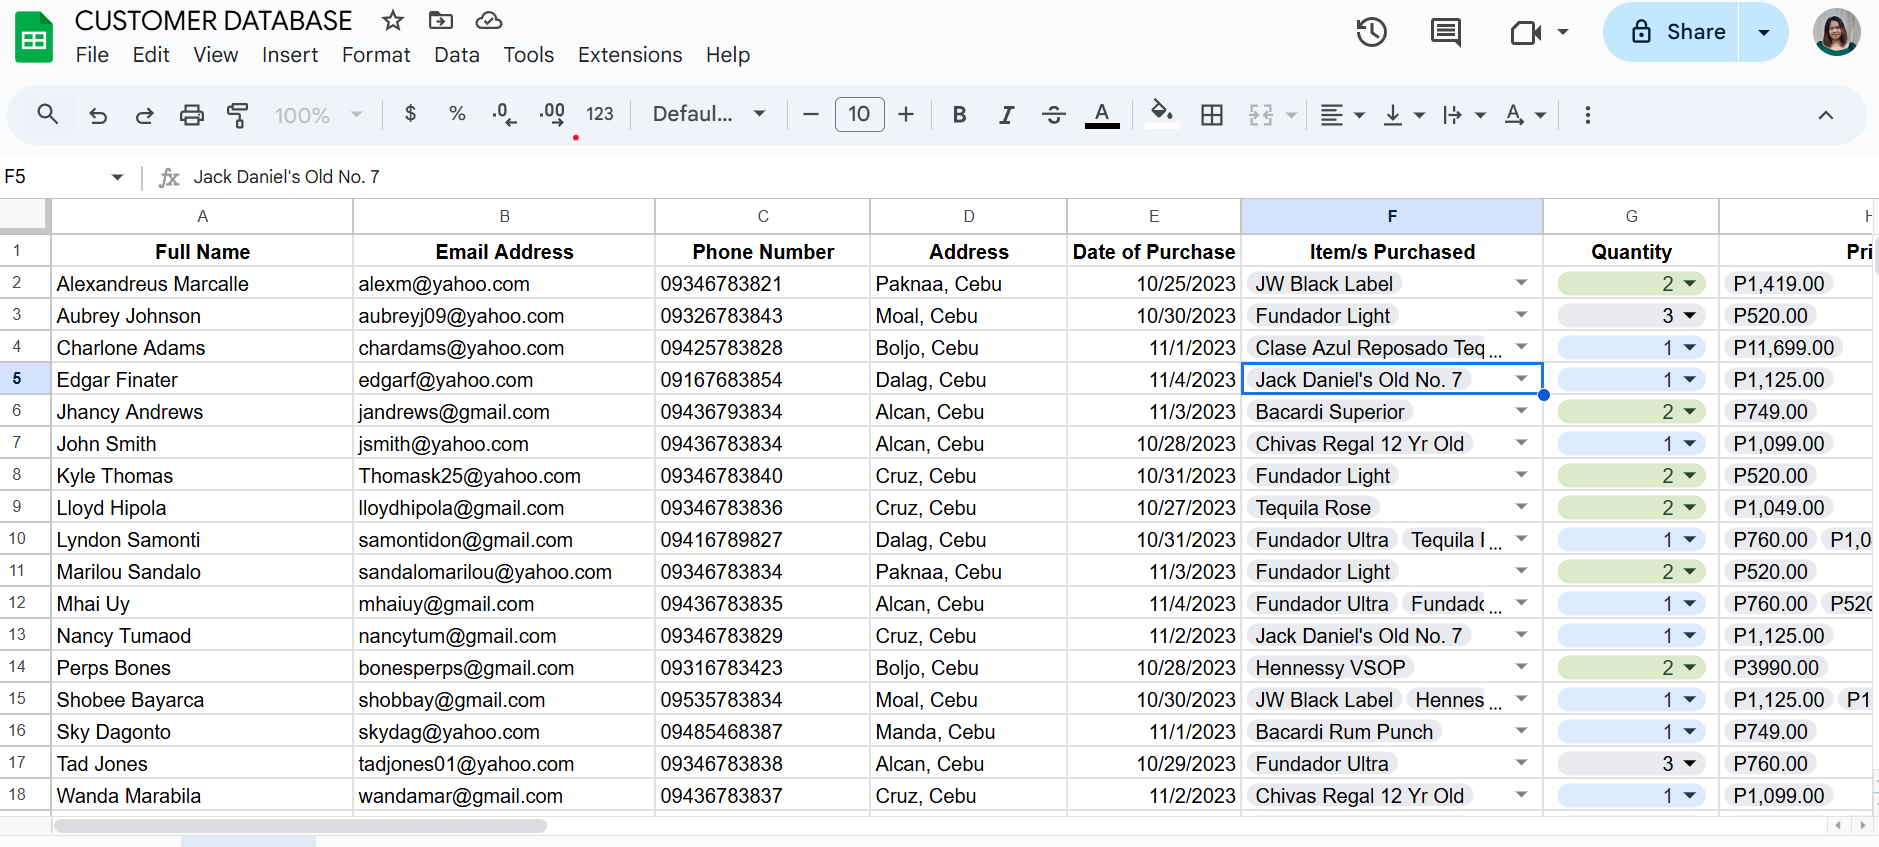The image size is (1879, 847).
Task: Open the zoom 100% dropdown
Action: click(x=318, y=115)
